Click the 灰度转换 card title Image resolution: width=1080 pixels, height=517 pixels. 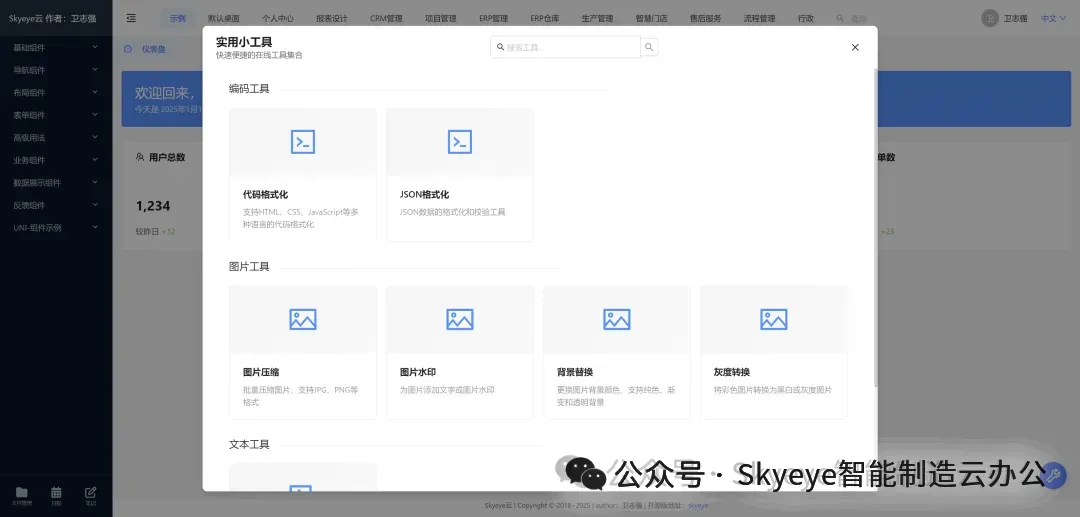click(732, 372)
